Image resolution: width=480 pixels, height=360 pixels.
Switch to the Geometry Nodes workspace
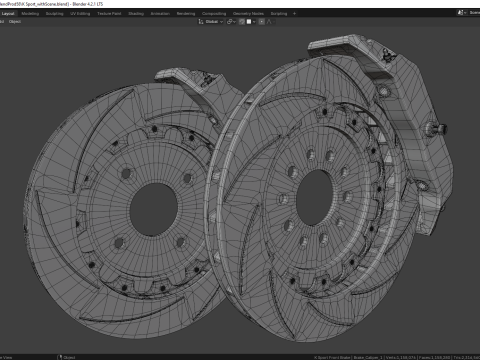click(248, 14)
